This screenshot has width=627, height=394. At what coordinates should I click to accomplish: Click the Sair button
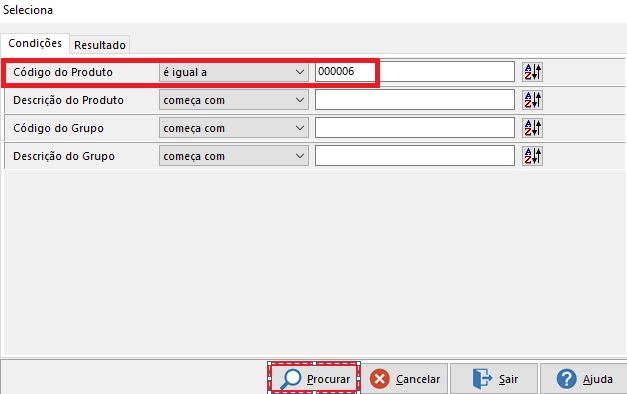coord(494,378)
